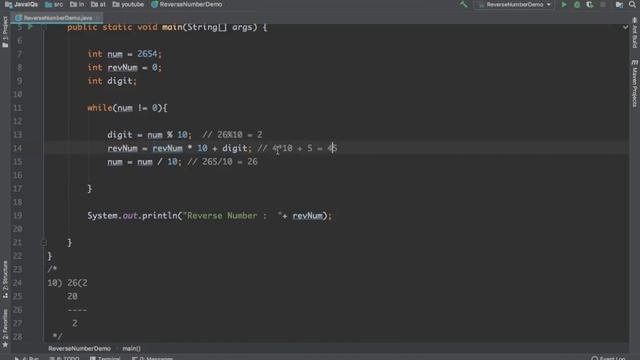Select JavaIQs project breadcrumb
Image resolution: width=640 pixels, height=360 pixels.
21,4
